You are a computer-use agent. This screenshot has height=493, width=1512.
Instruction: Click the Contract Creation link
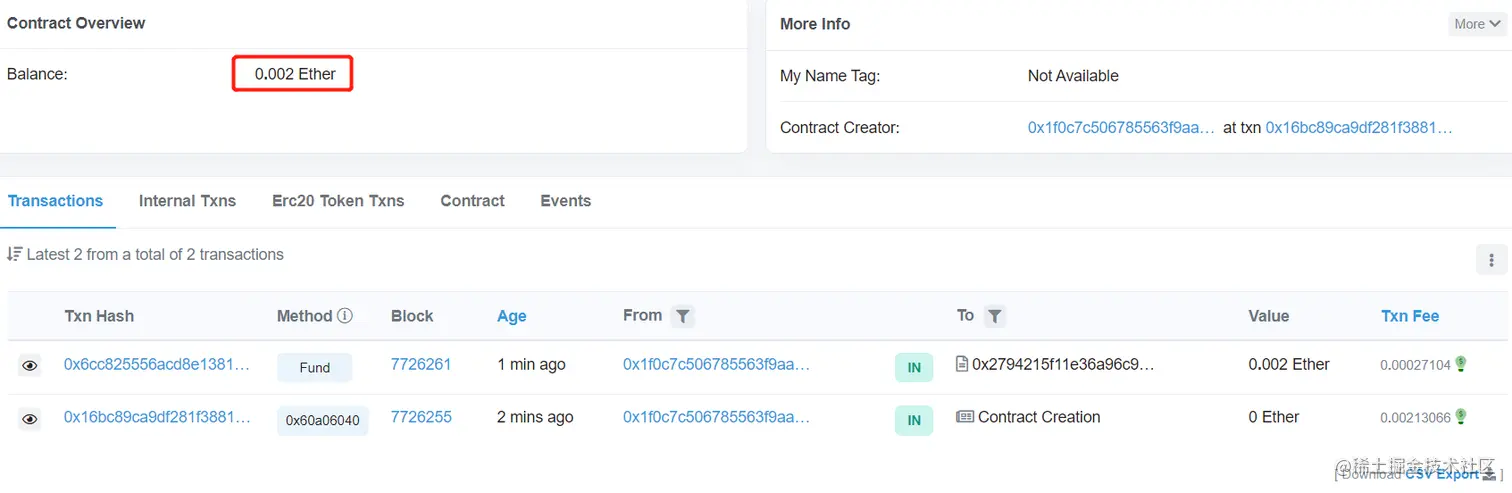tap(1039, 417)
